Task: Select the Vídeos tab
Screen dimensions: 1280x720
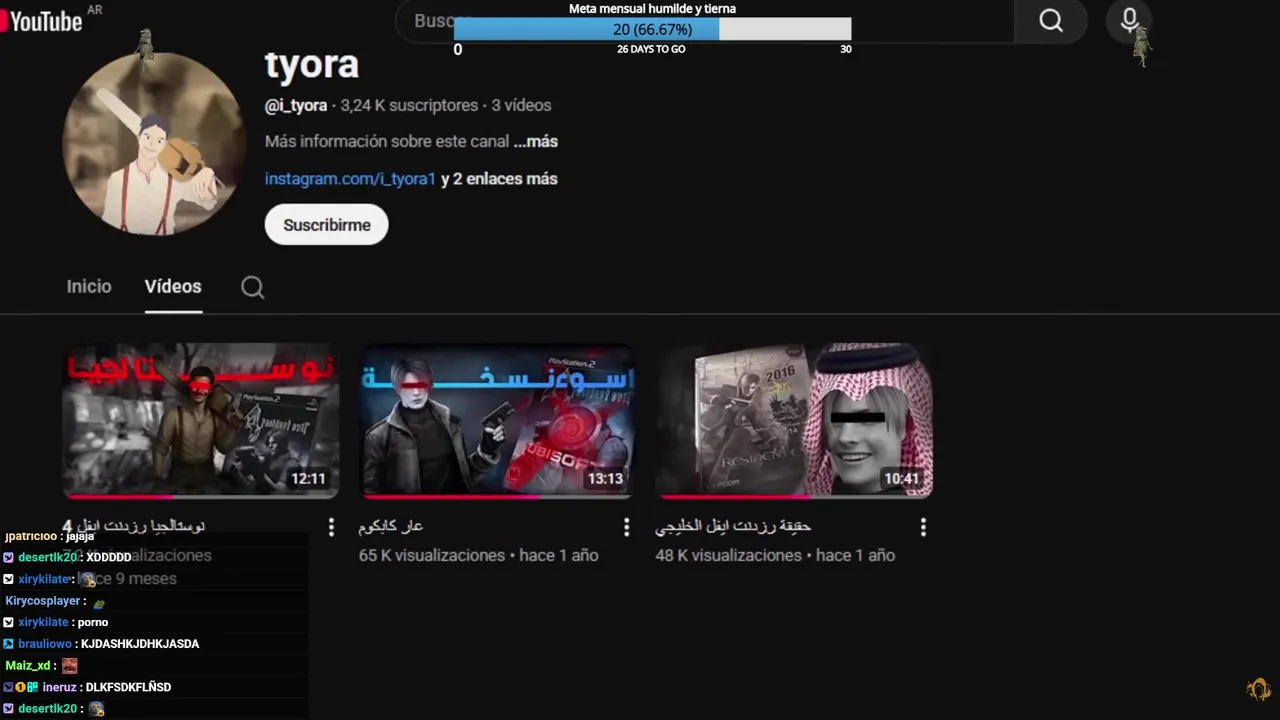Action: click(x=173, y=286)
